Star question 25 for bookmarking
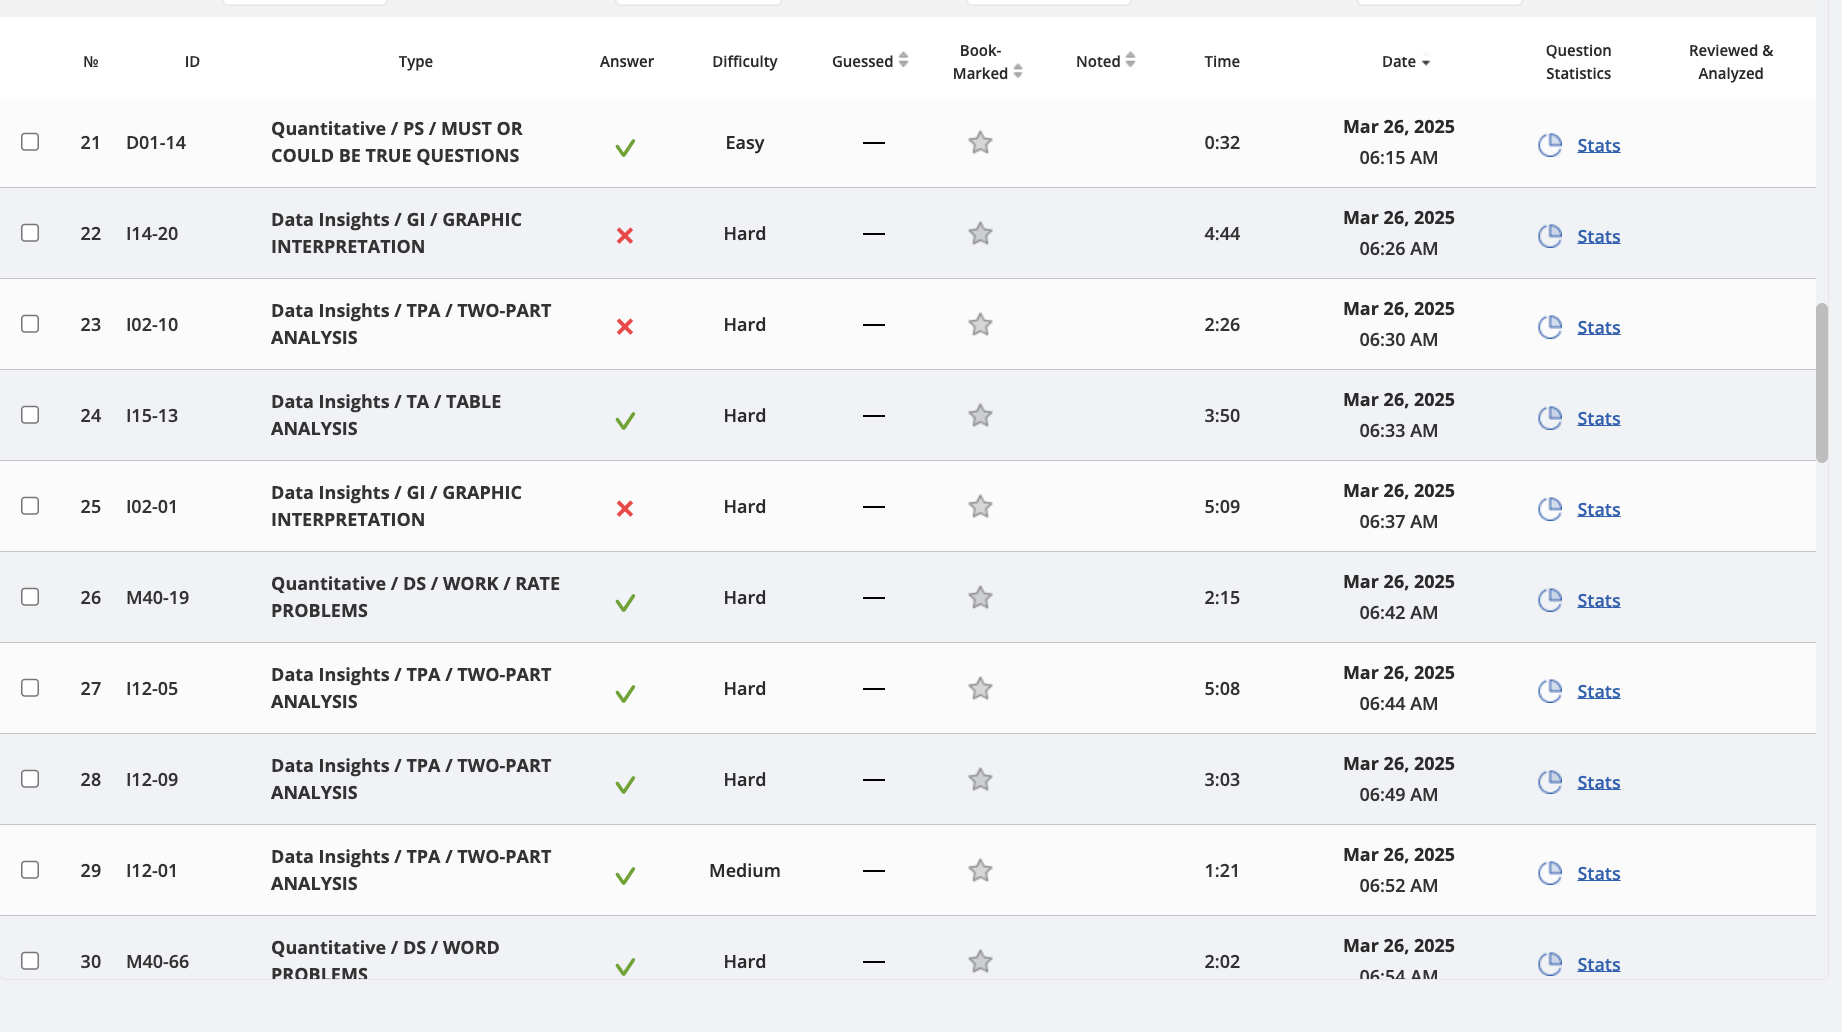The width and height of the screenshot is (1842, 1032). pyautogui.click(x=980, y=506)
